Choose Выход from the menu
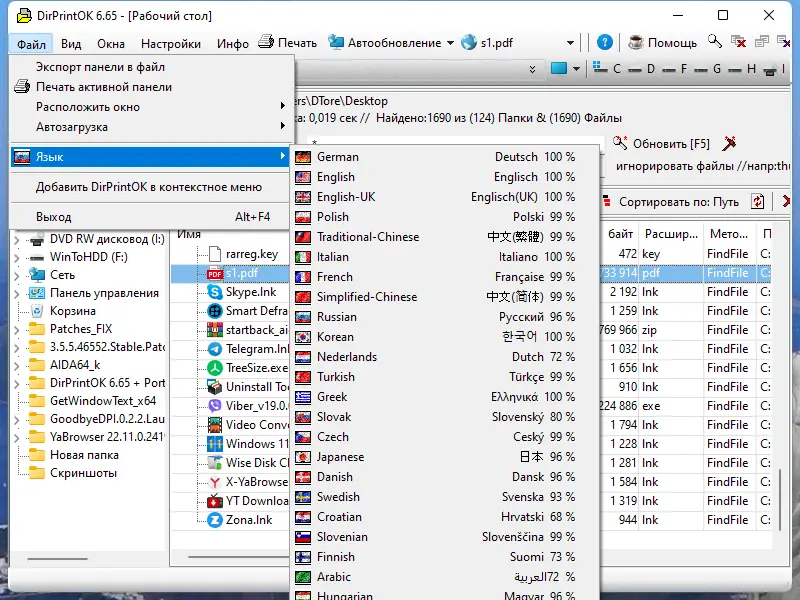The image size is (800, 600). 152,217
